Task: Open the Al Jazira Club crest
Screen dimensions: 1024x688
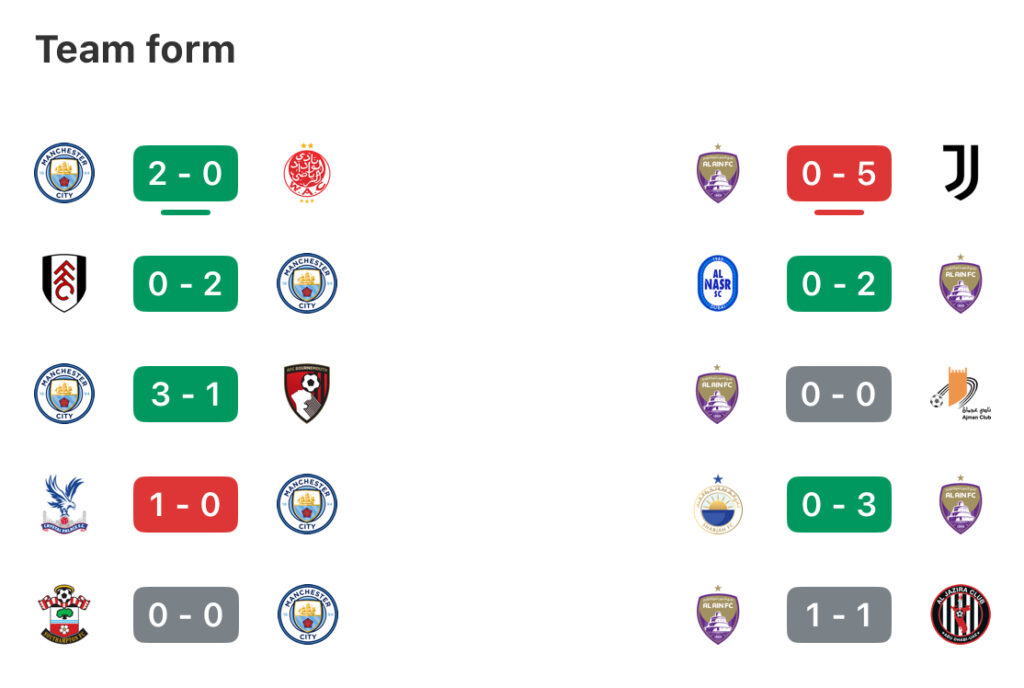Action: tap(961, 614)
